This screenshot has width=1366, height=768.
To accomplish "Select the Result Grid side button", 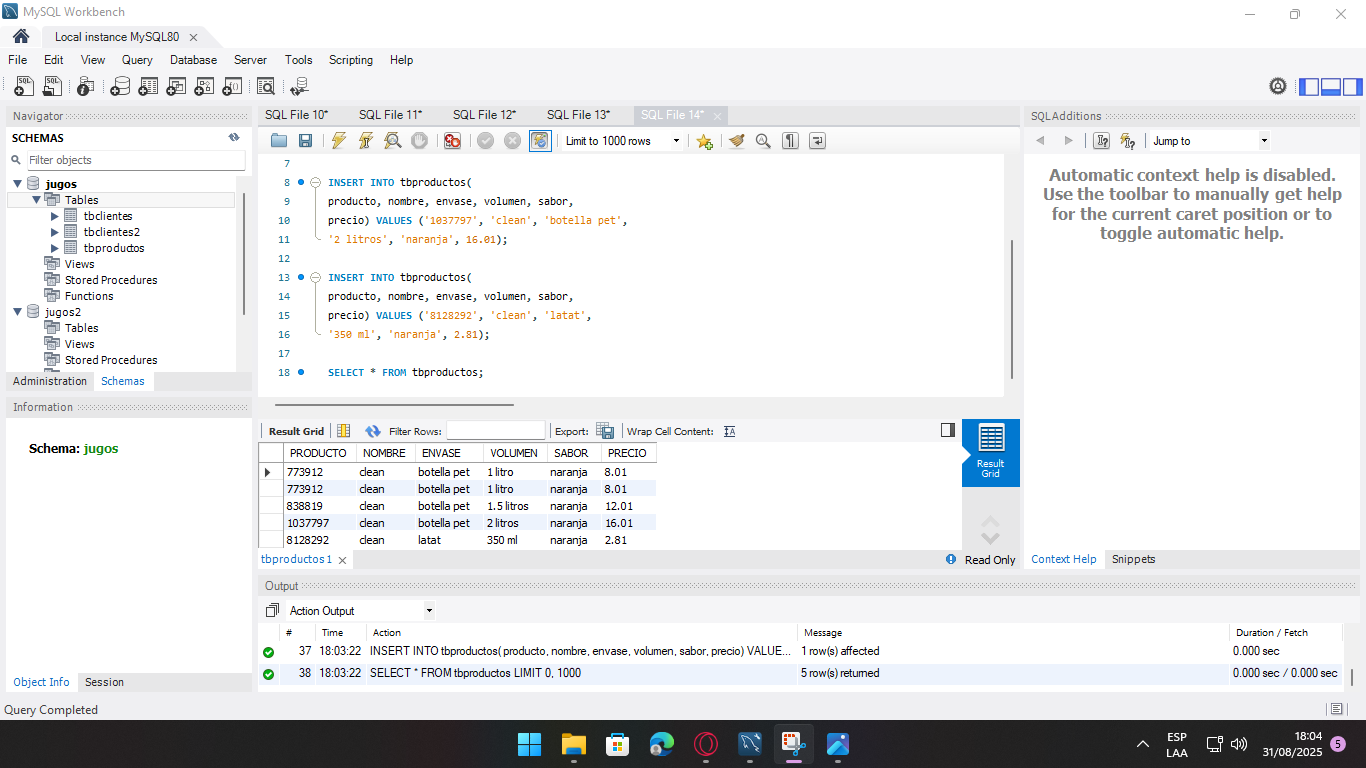I will coord(991,453).
